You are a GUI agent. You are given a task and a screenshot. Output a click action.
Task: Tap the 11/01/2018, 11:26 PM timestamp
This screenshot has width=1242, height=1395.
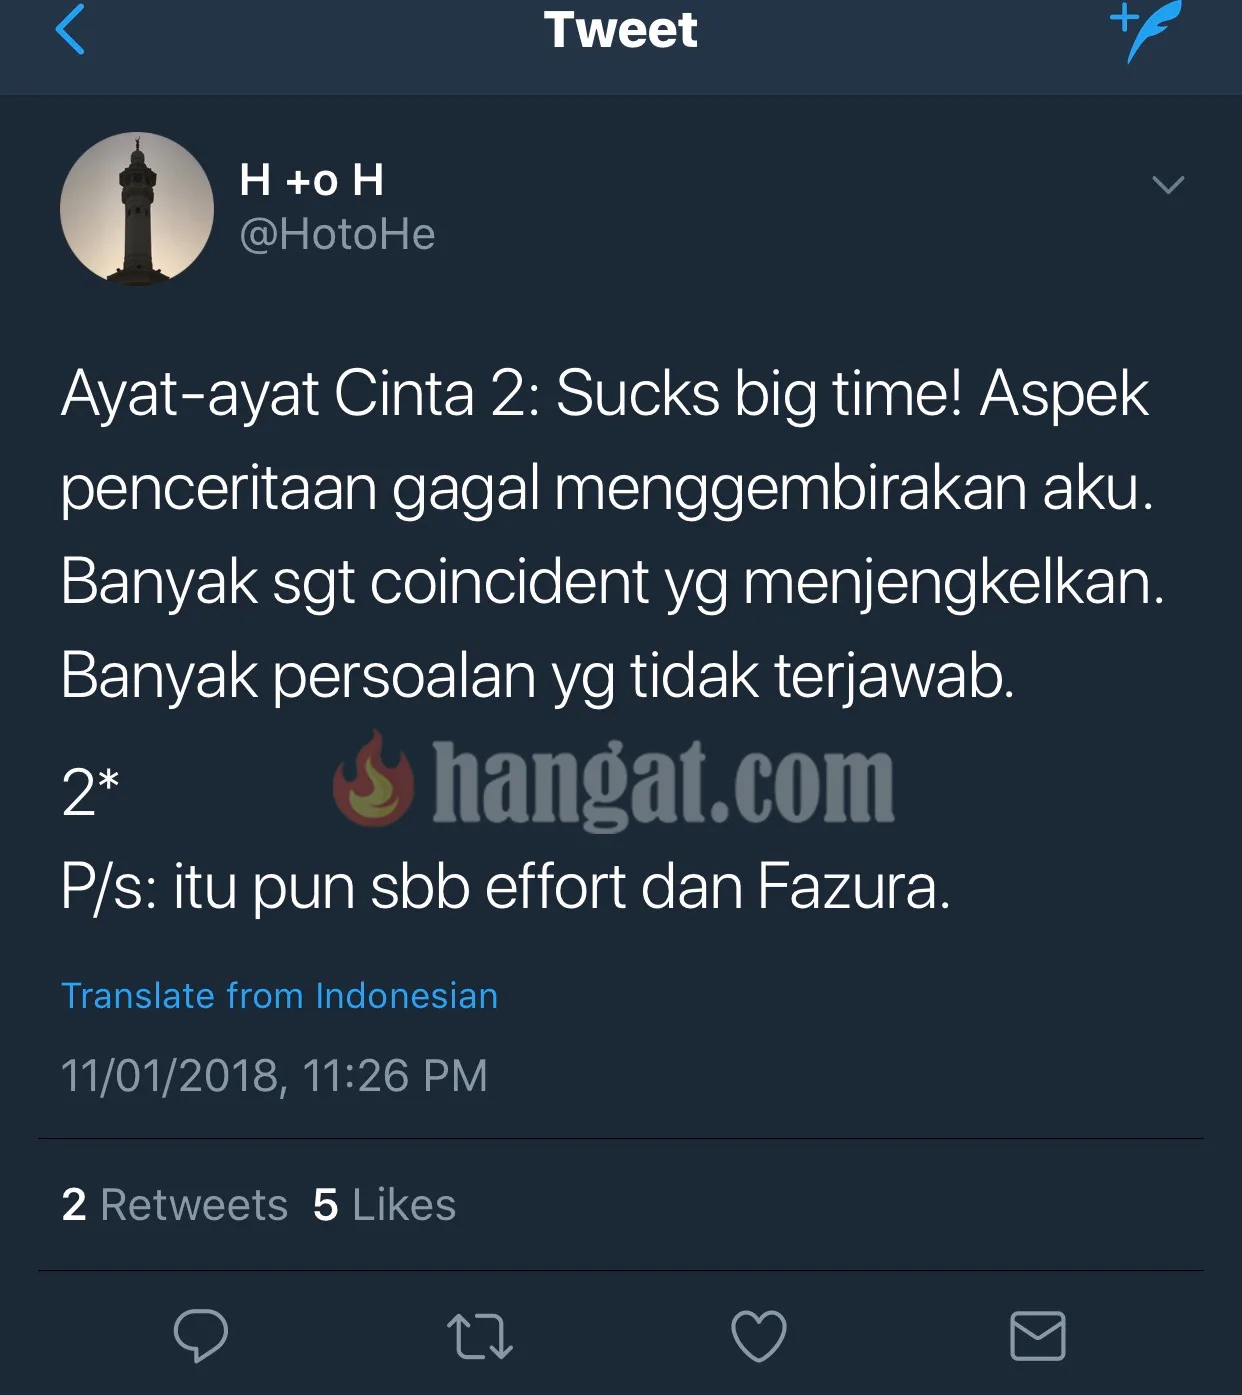click(275, 1076)
